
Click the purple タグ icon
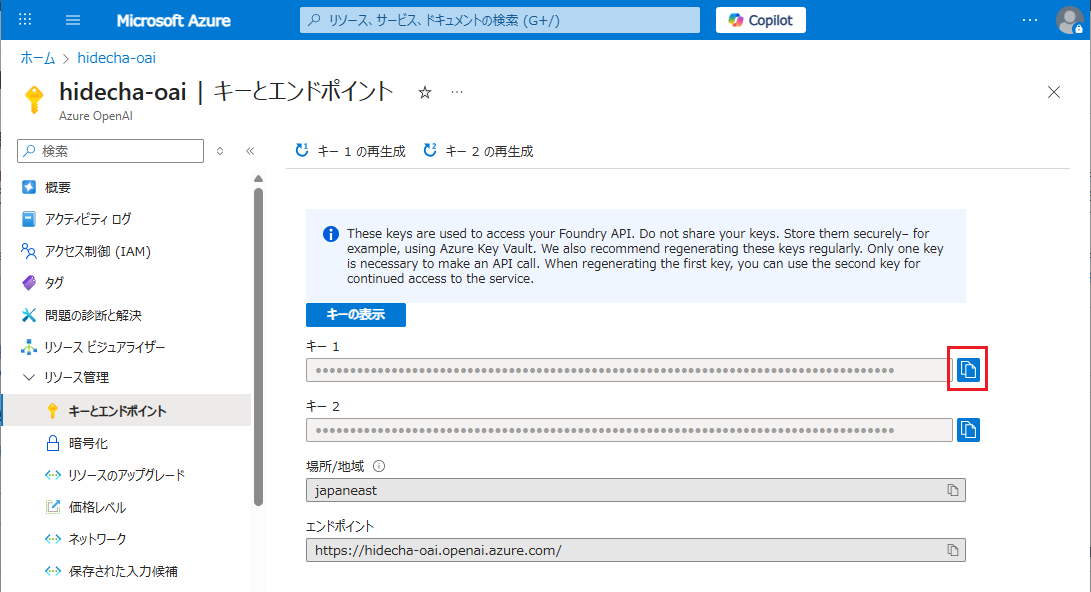coord(29,283)
